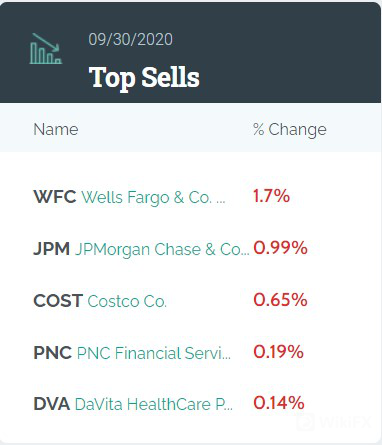
Task: Select the PNC ticker symbol
Action: 52,353
